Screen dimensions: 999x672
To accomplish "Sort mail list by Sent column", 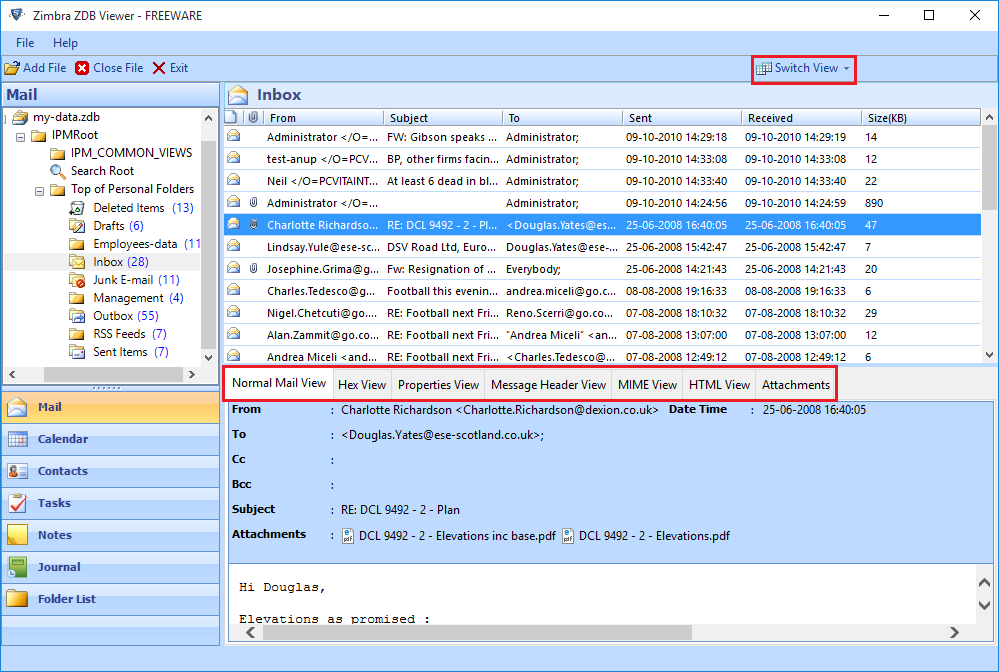I will tap(682, 118).
